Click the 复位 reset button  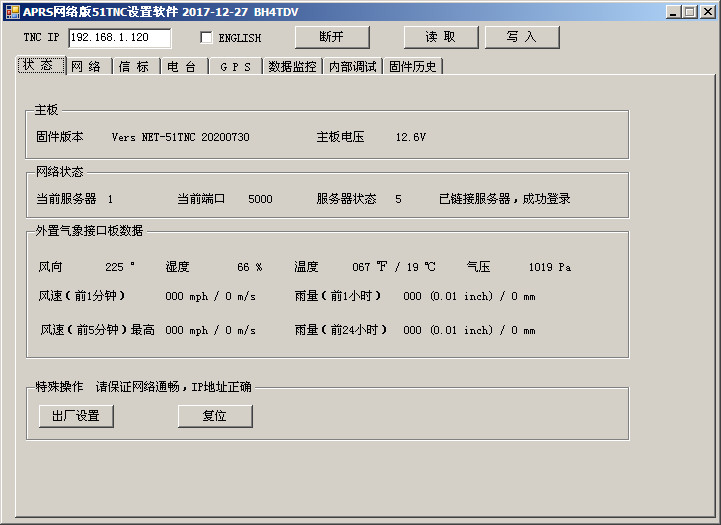[x=215, y=416]
